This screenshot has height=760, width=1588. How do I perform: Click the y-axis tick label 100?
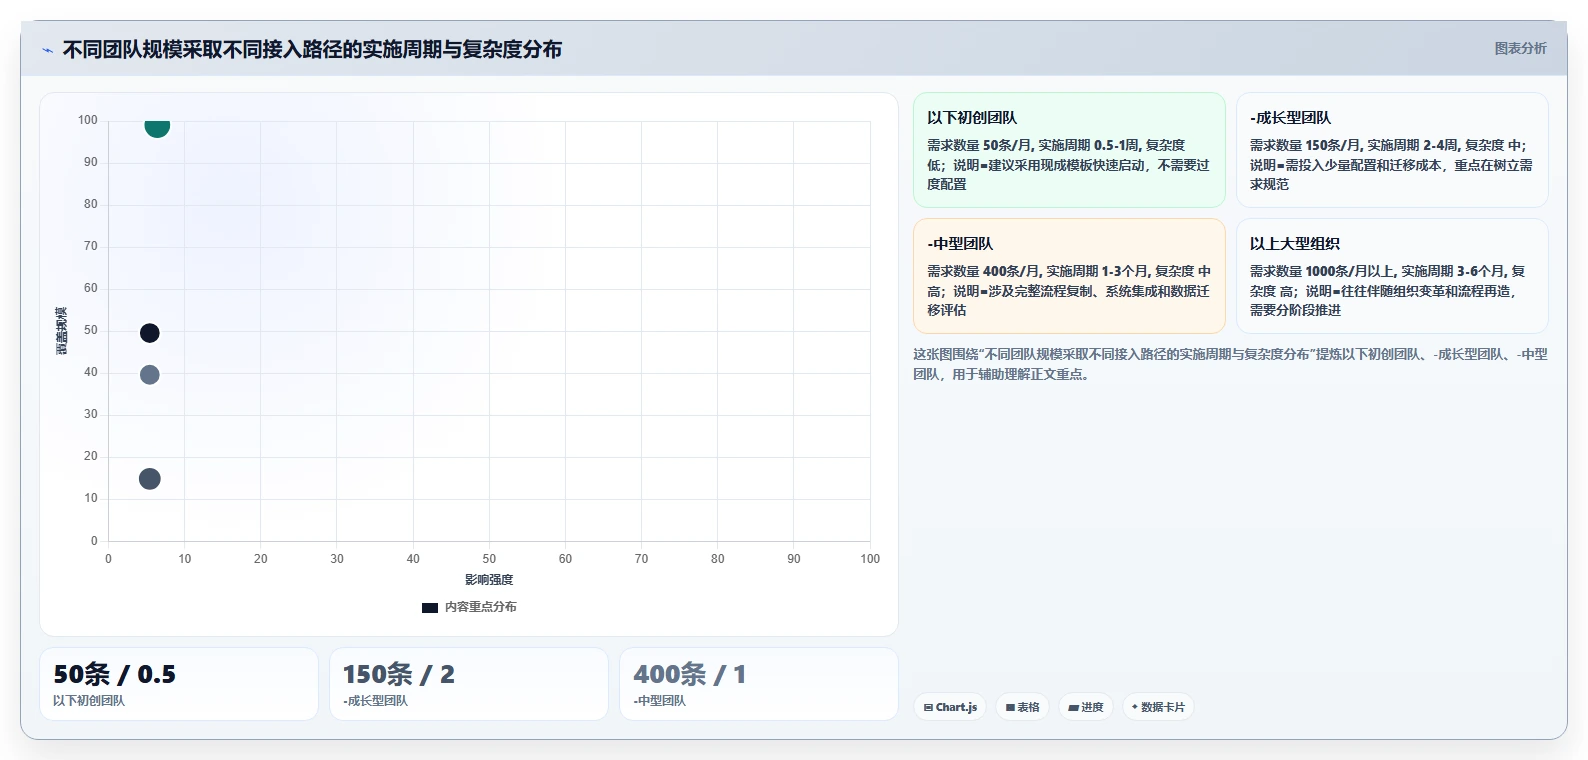click(88, 120)
